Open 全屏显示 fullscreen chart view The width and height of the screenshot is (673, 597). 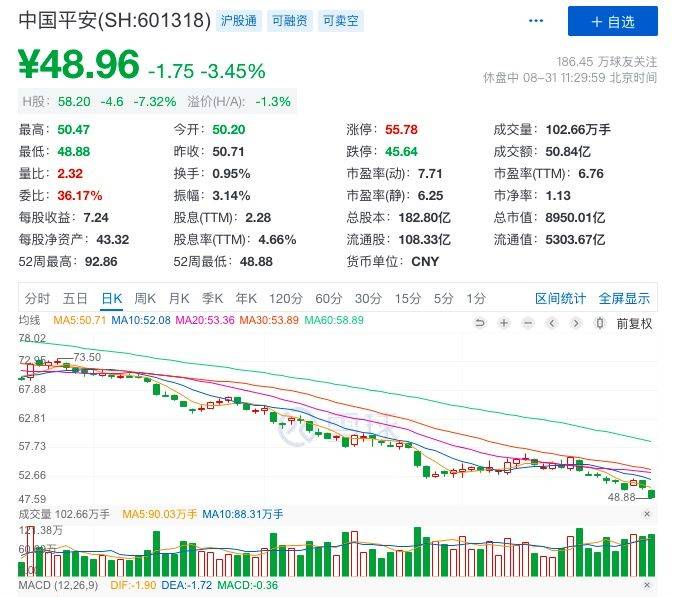(x=624, y=298)
